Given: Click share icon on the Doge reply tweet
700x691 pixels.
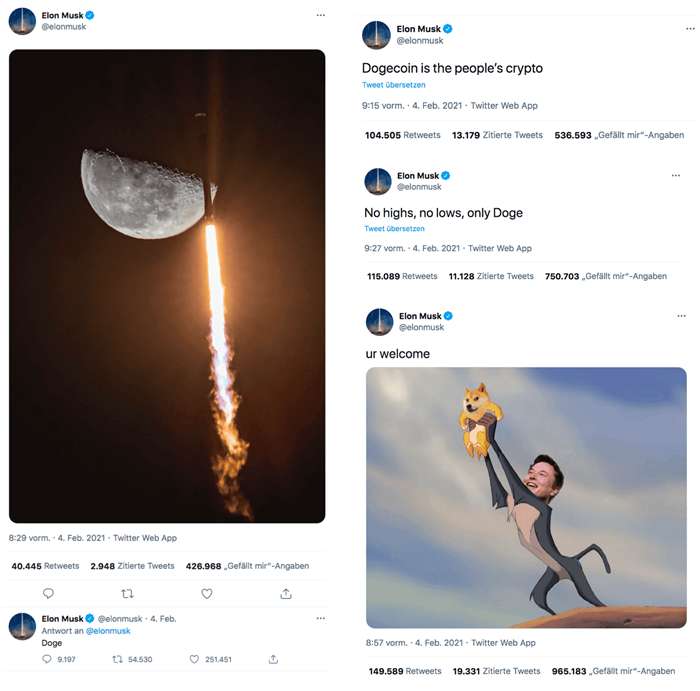Looking at the screenshot, I should tap(273, 659).
